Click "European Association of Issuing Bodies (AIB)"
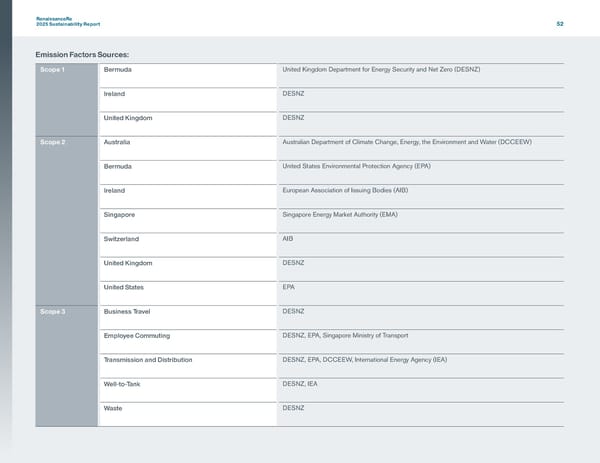 point(345,190)
